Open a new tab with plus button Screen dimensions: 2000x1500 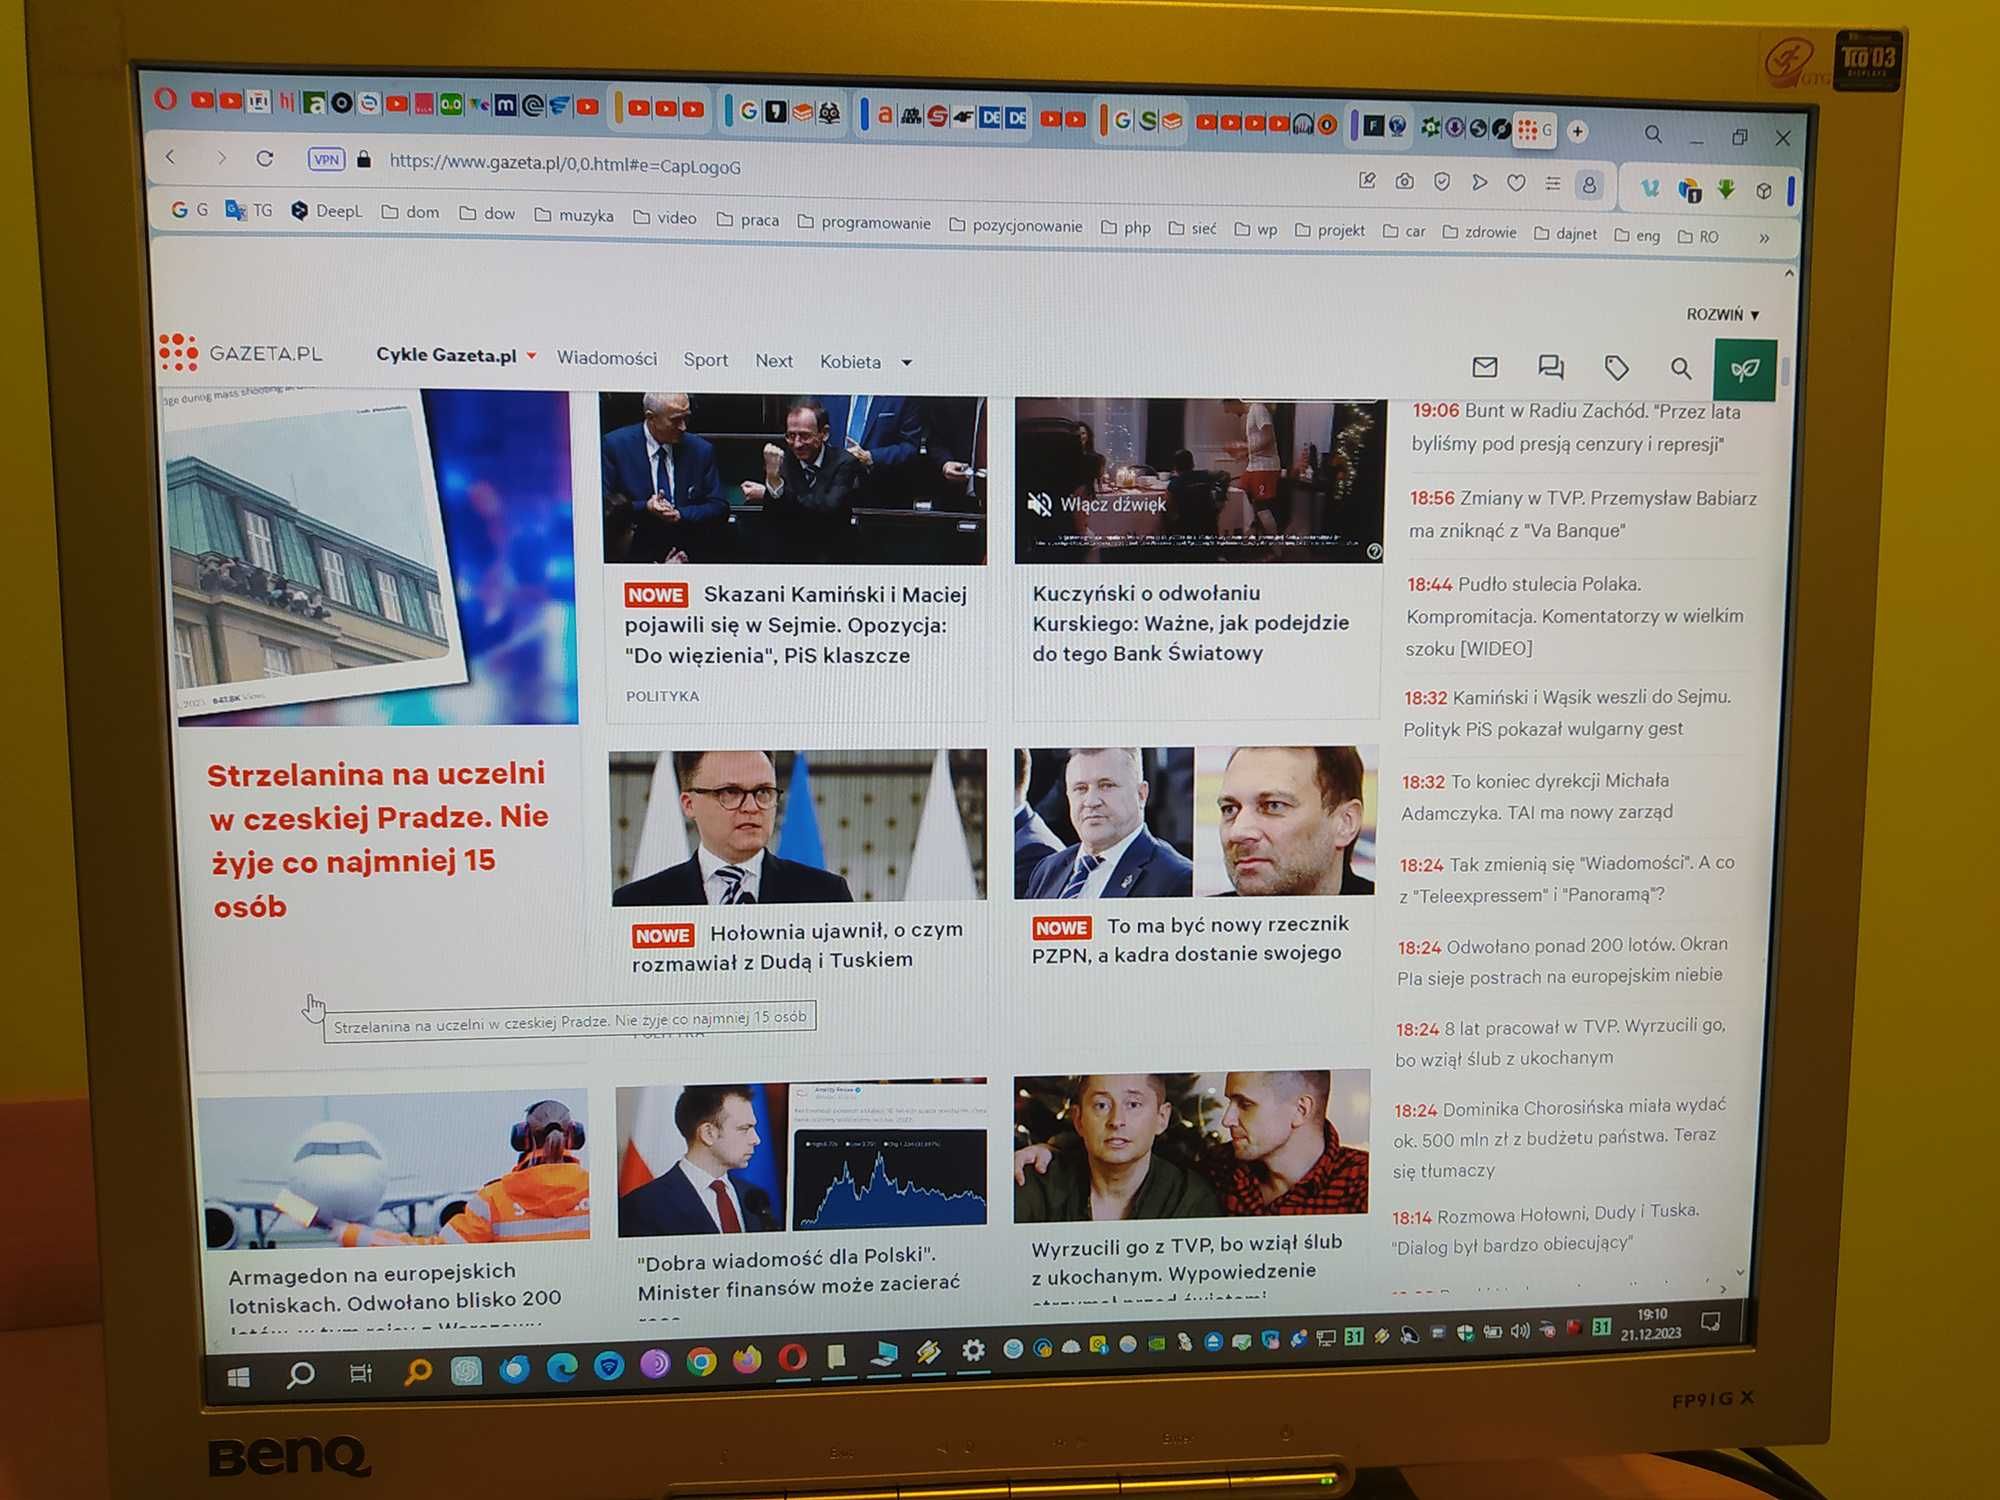[x=1578, y=131]
